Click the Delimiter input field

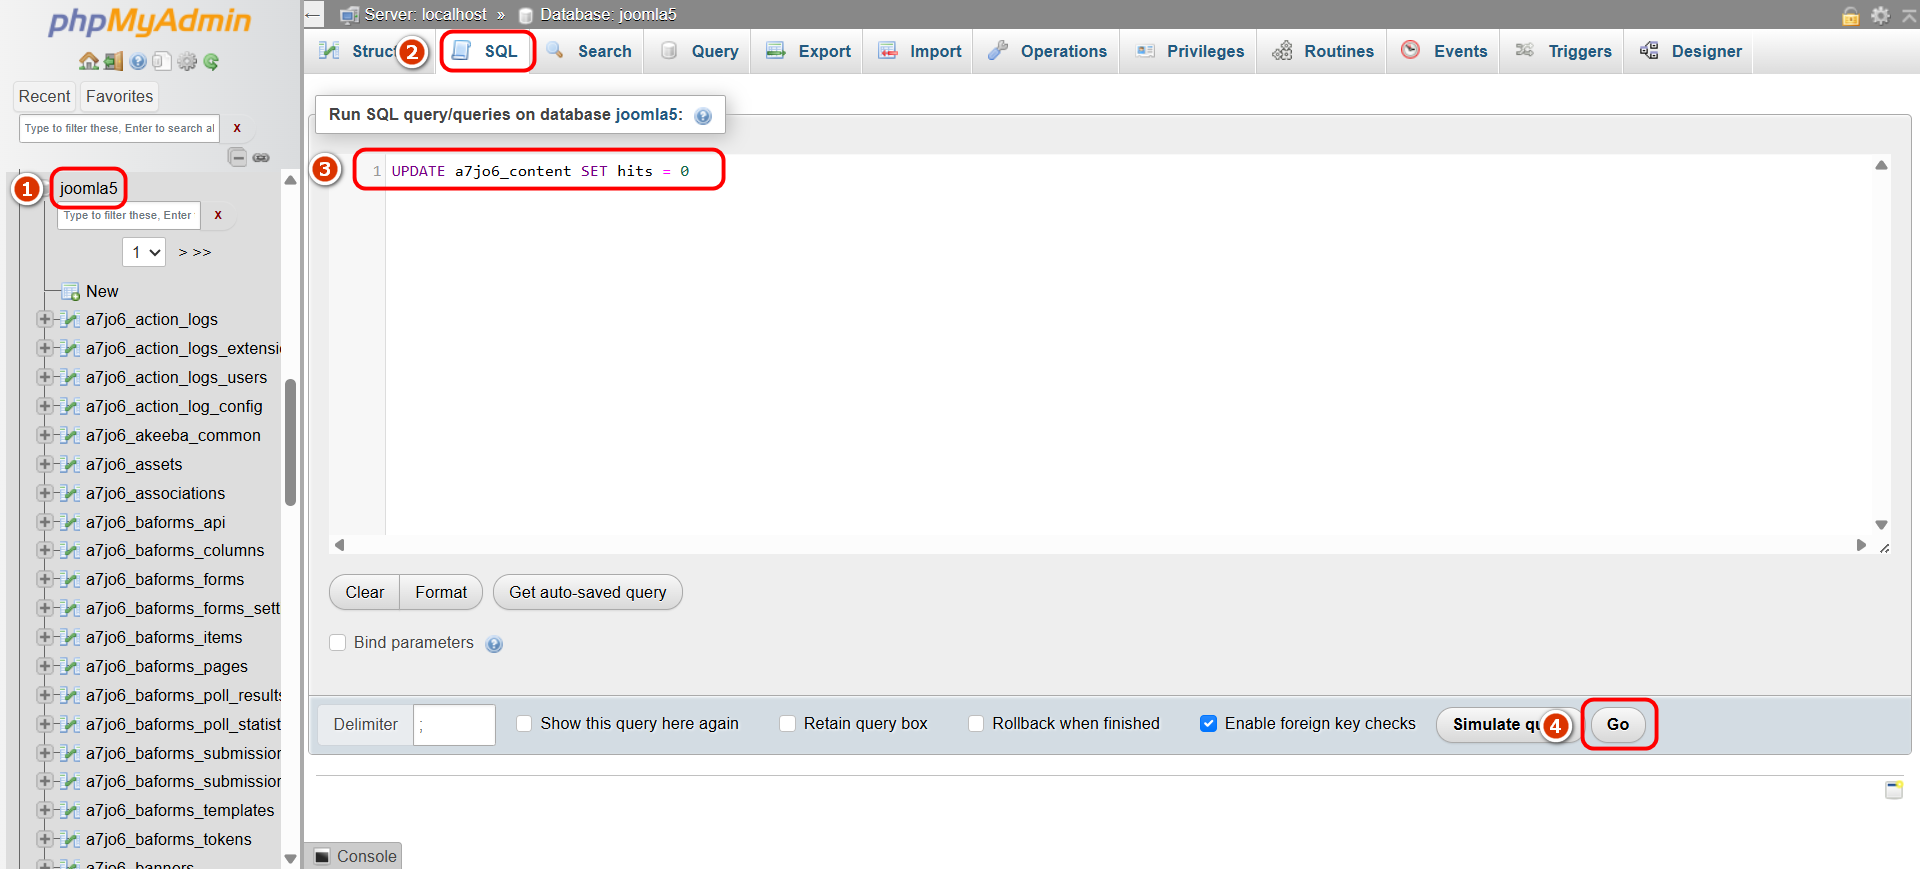(x=454, y=724)
